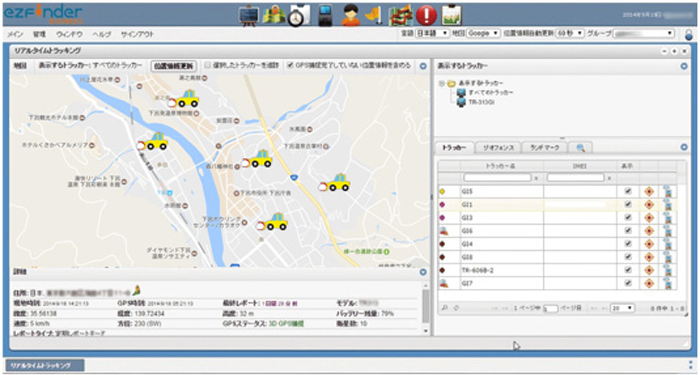Open the auto-update interval dropdown 60秒
700x375 pixels.
(570, 33)
